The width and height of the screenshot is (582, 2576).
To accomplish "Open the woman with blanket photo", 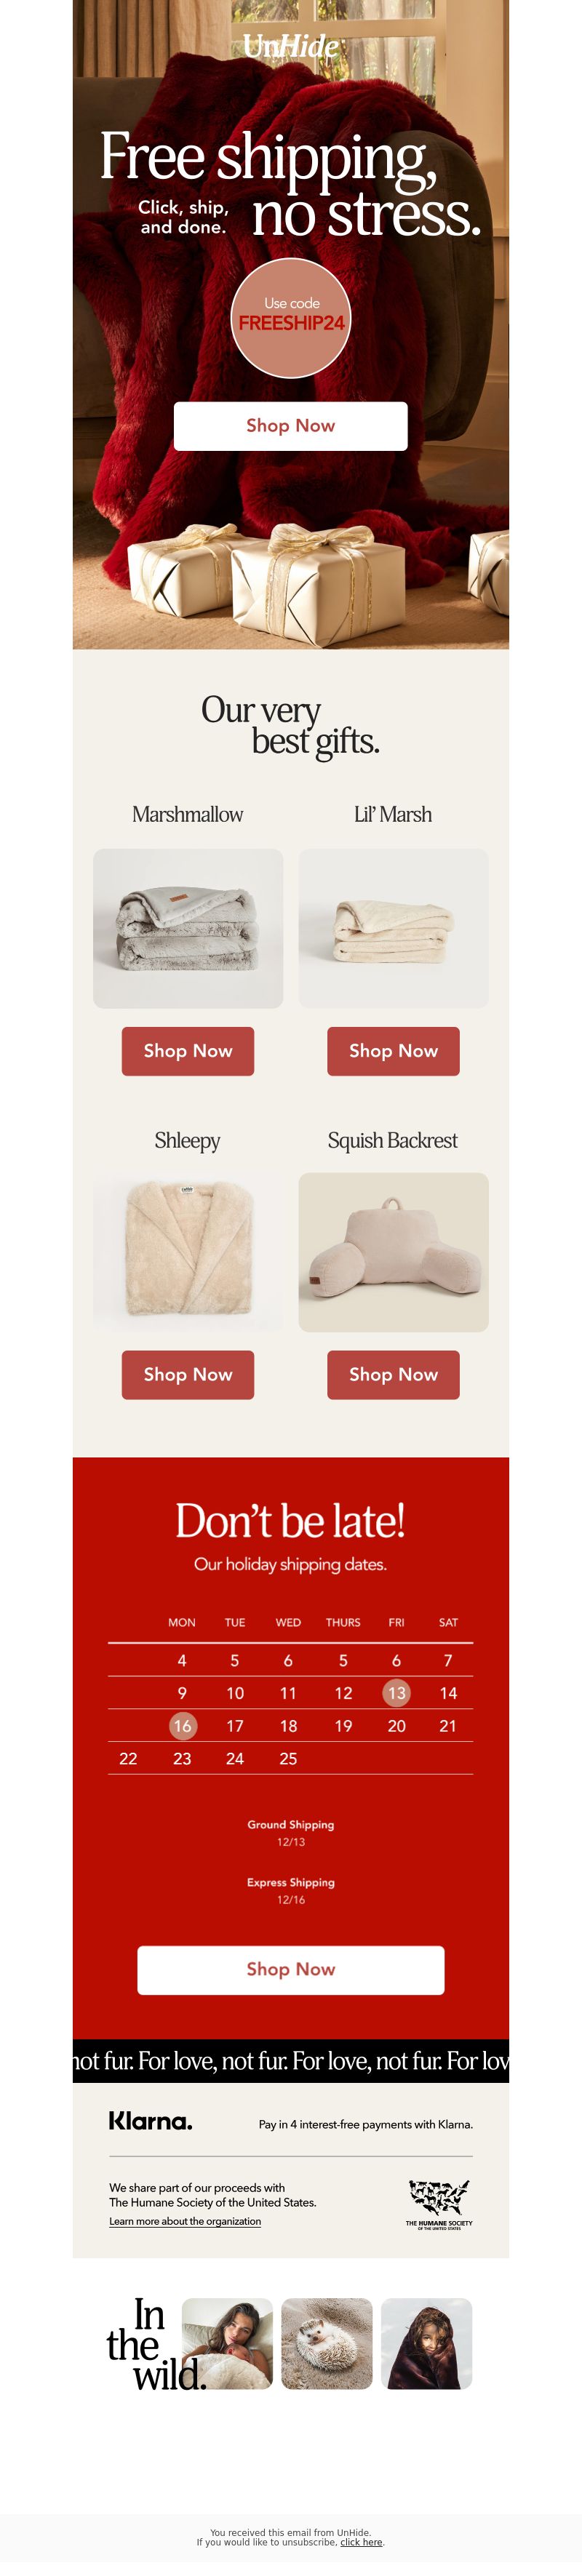I will tap(227, 2343).
